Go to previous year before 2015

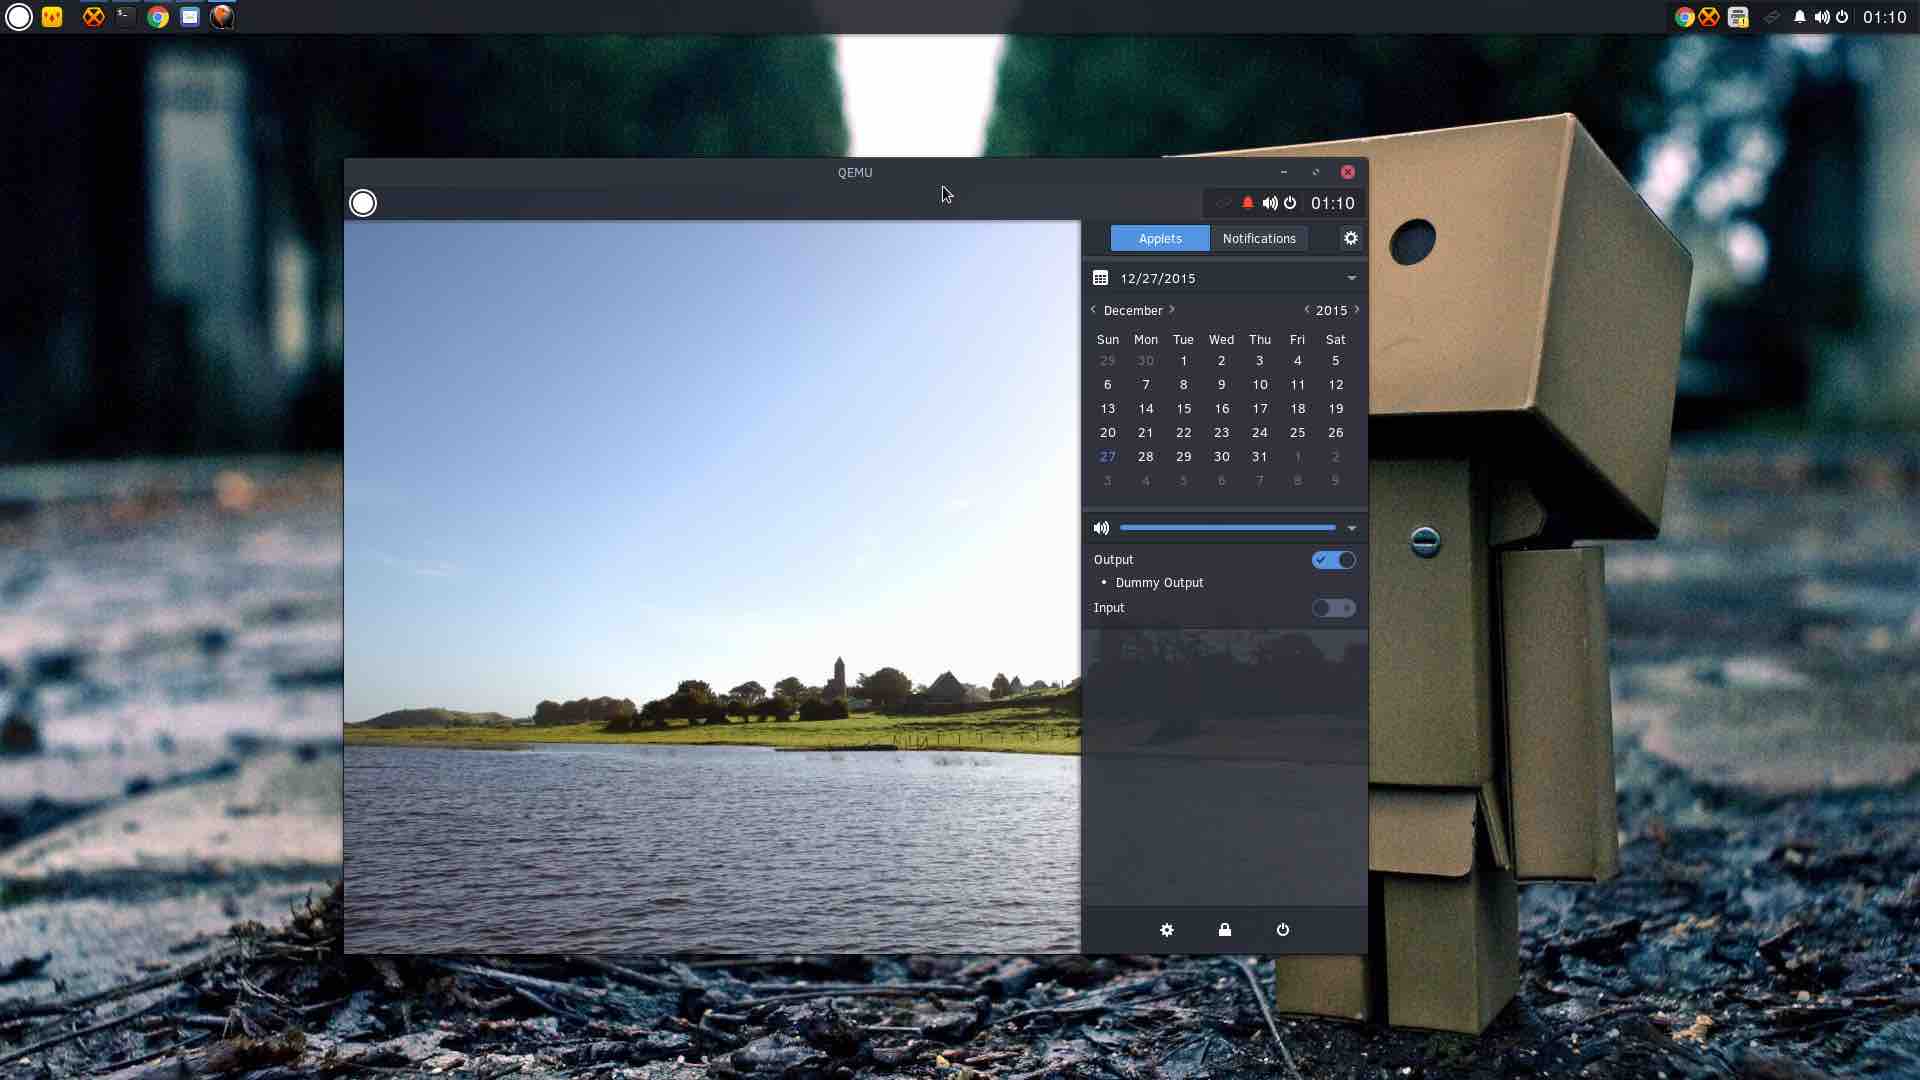coord(1306,310)
